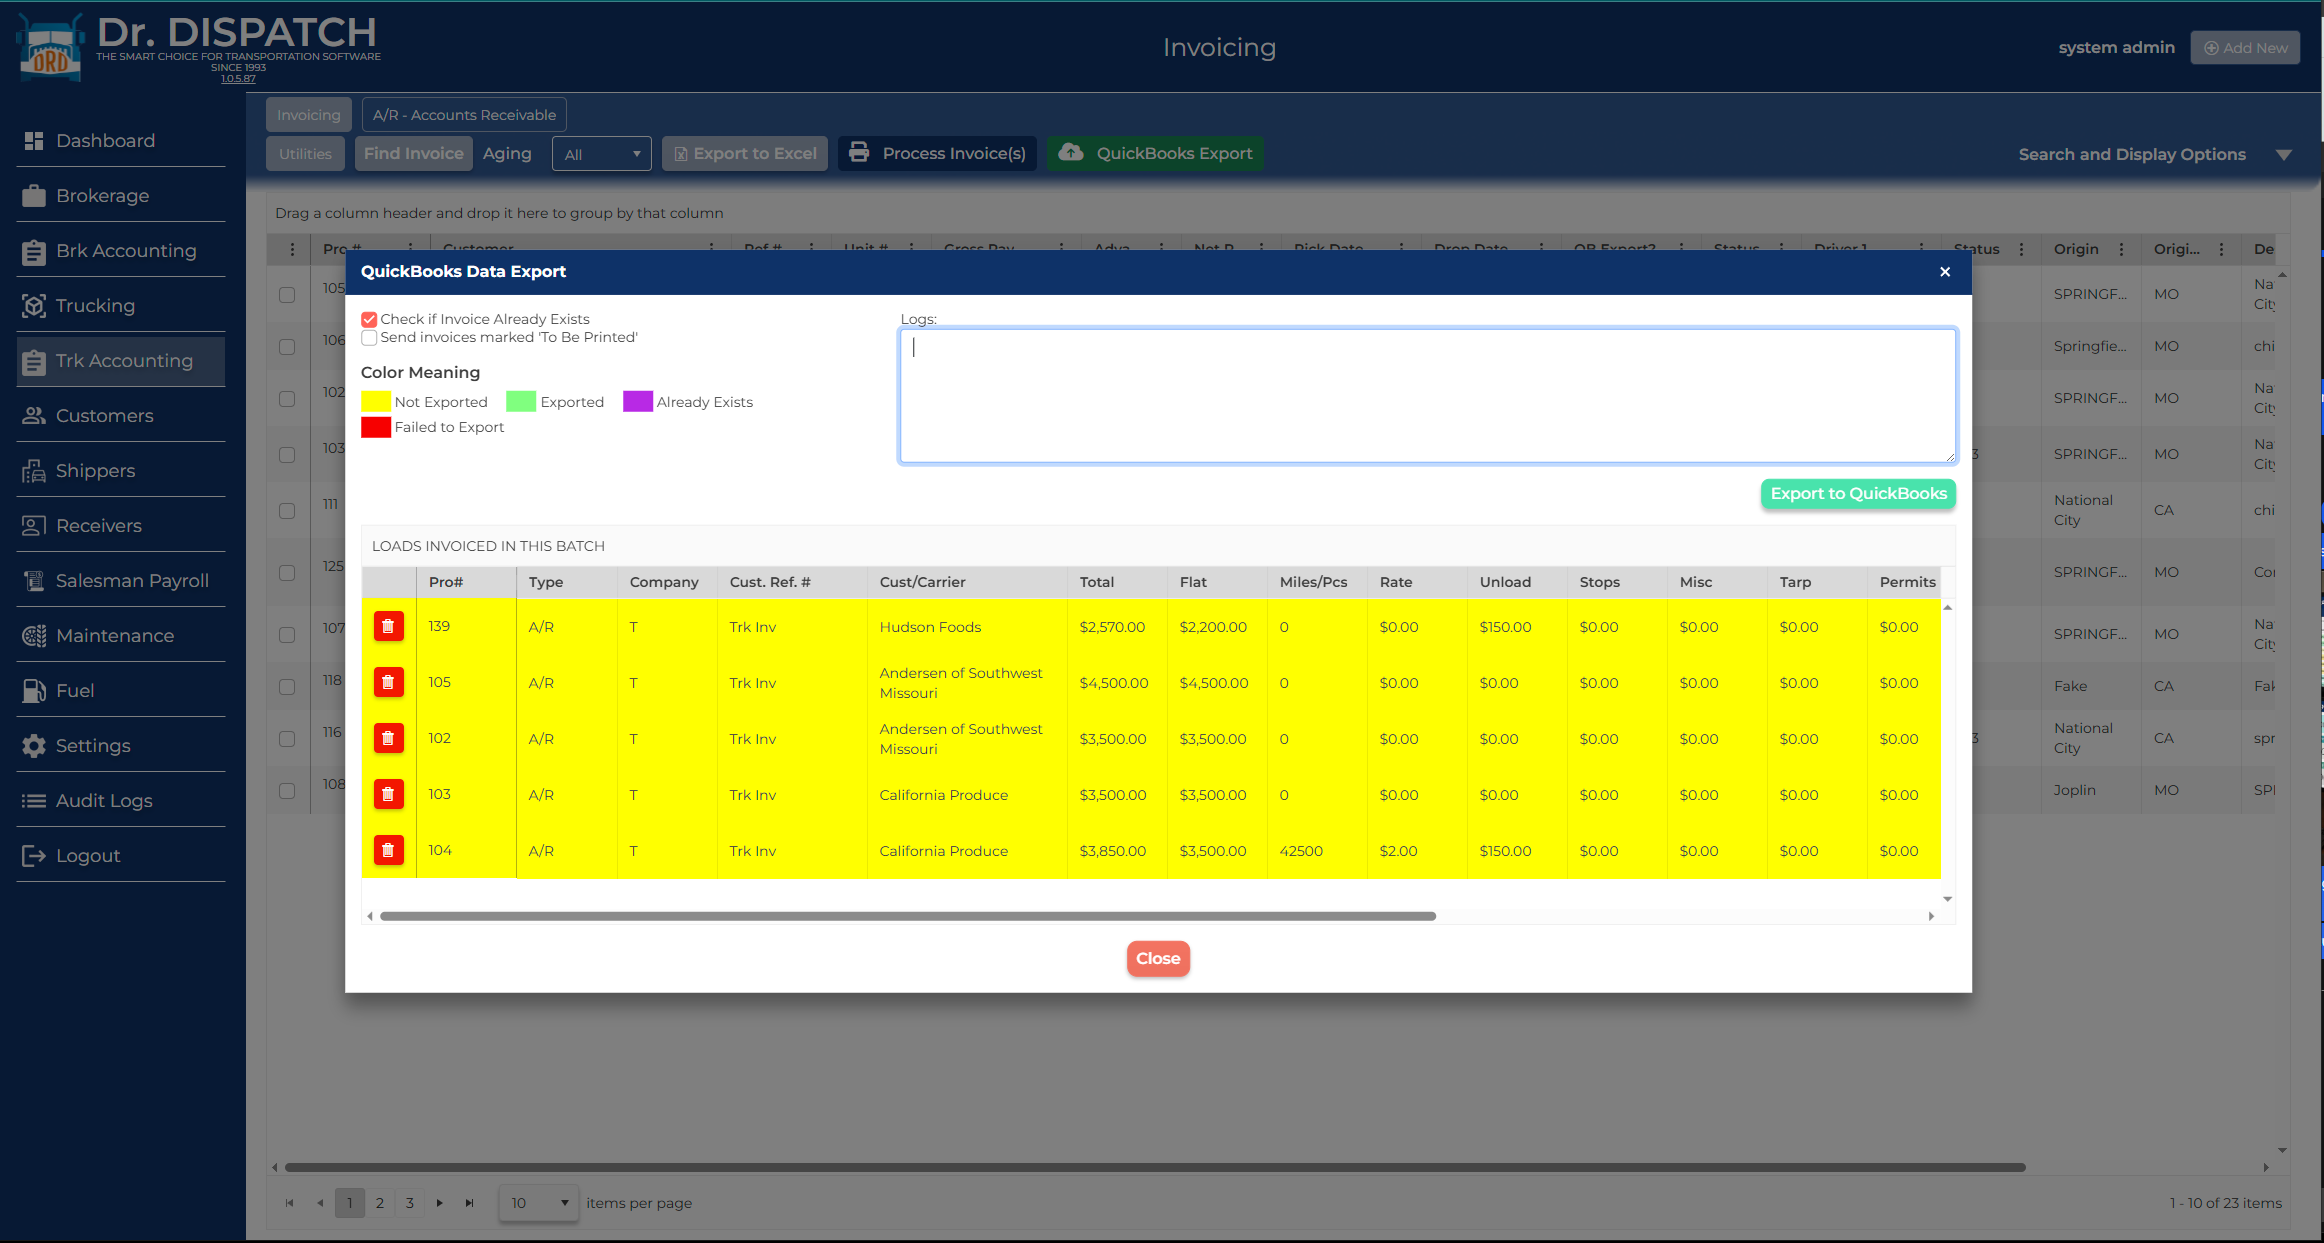Open the items per page dropdown
The image size is (2324, 1243).
click(x=539, y=1203)
